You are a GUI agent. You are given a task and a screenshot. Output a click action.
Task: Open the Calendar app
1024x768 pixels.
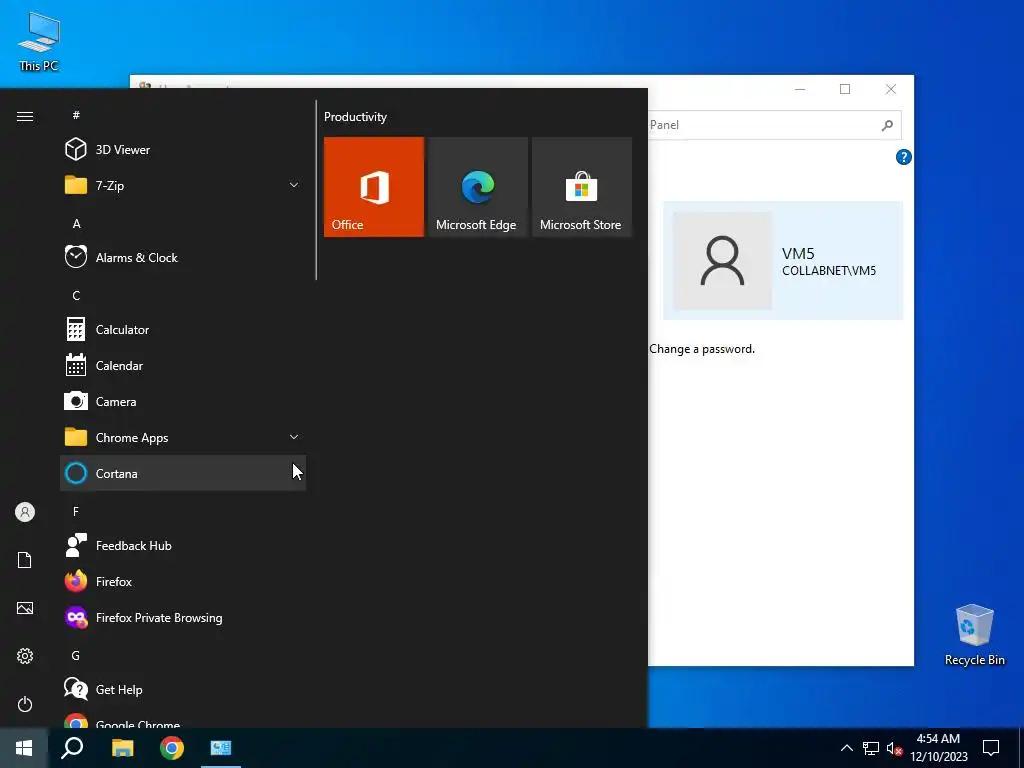tap(183, 366)
